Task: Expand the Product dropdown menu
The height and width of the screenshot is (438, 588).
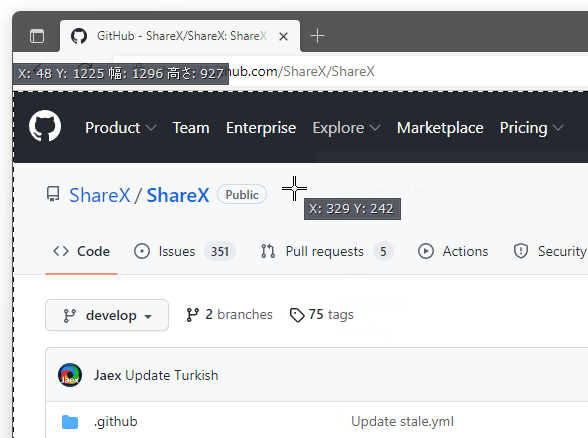Action: pos(120,128)
